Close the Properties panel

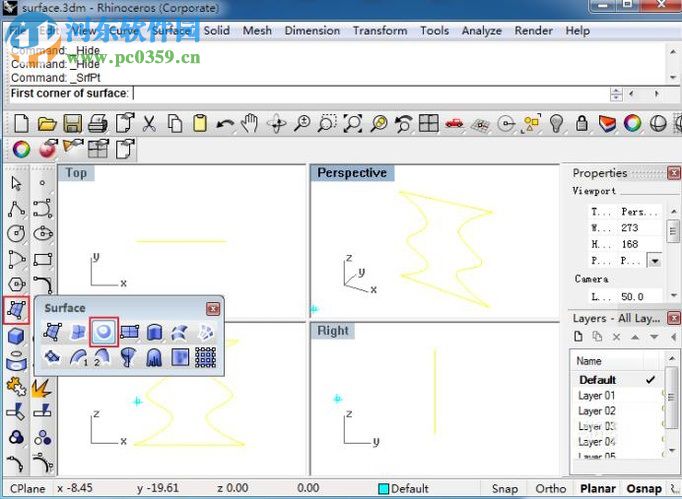click(x=674, y=173)
